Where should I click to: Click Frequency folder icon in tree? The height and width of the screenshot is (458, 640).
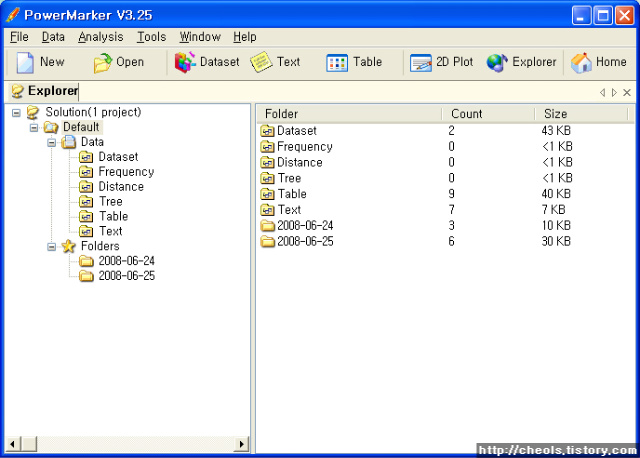(86, 172)
